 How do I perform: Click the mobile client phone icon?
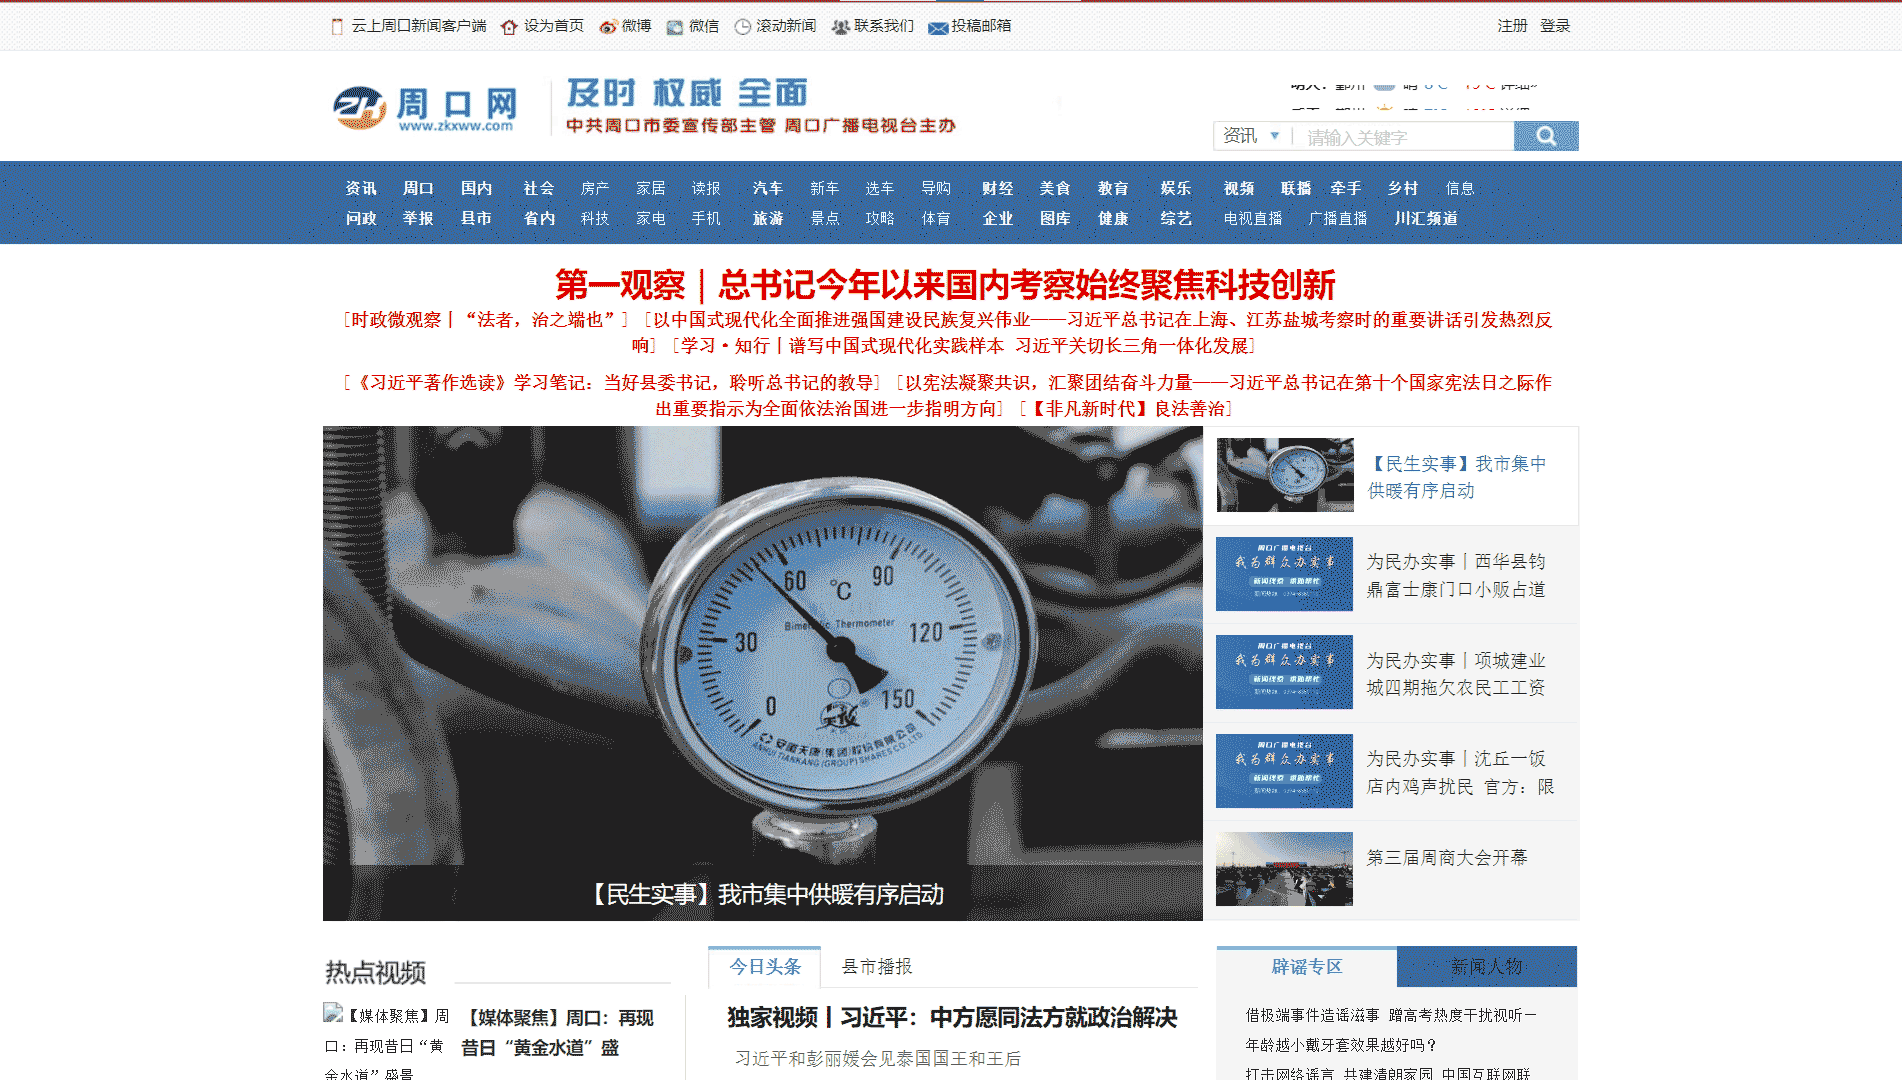point(337,26)
